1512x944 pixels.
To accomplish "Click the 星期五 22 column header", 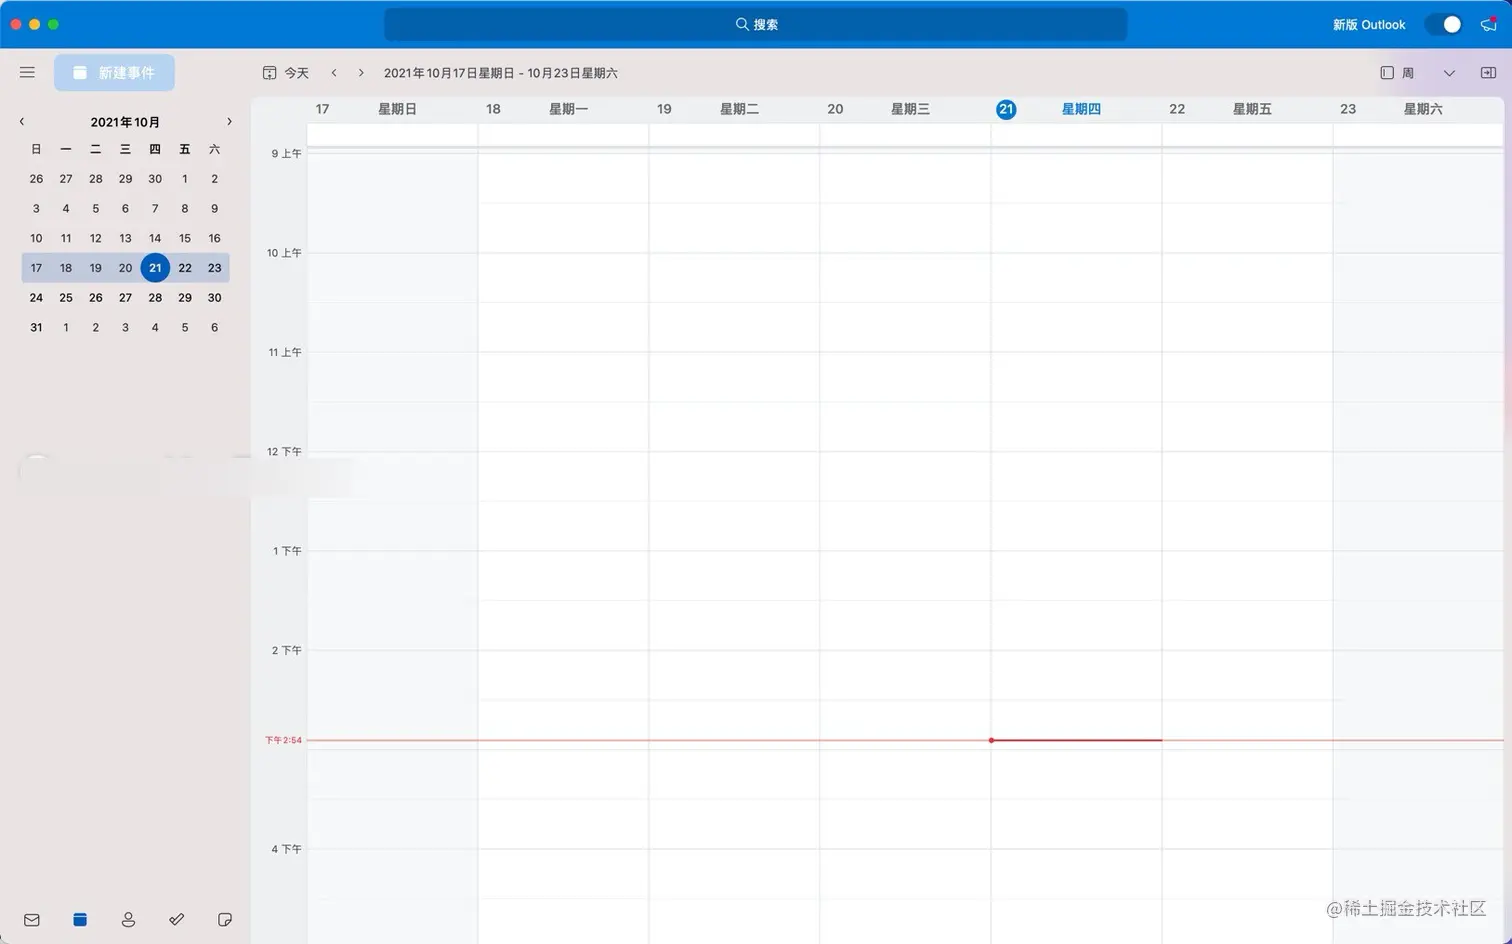I will [x=1248, y=109].
